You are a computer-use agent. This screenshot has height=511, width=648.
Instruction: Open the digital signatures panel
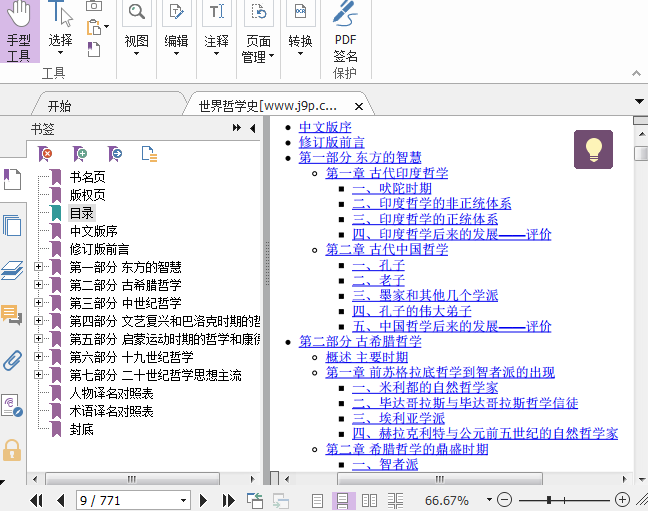click(x=12, y=406)
